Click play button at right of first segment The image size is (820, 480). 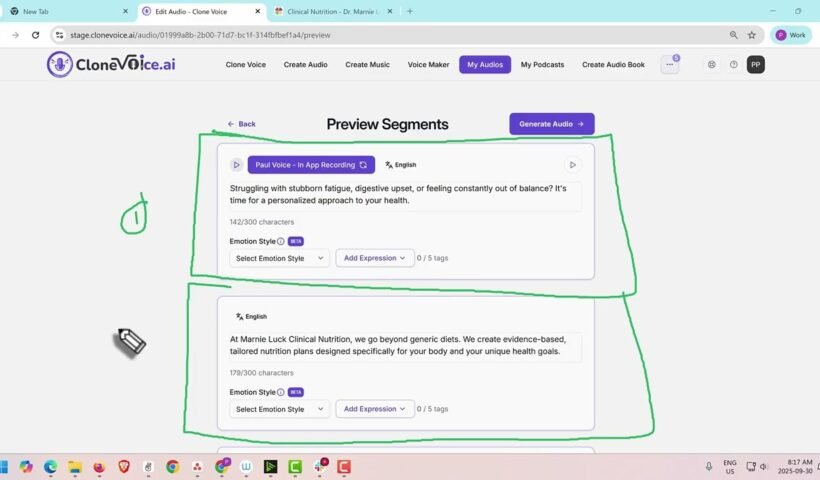pyautogui.click(x=572, y=165)
